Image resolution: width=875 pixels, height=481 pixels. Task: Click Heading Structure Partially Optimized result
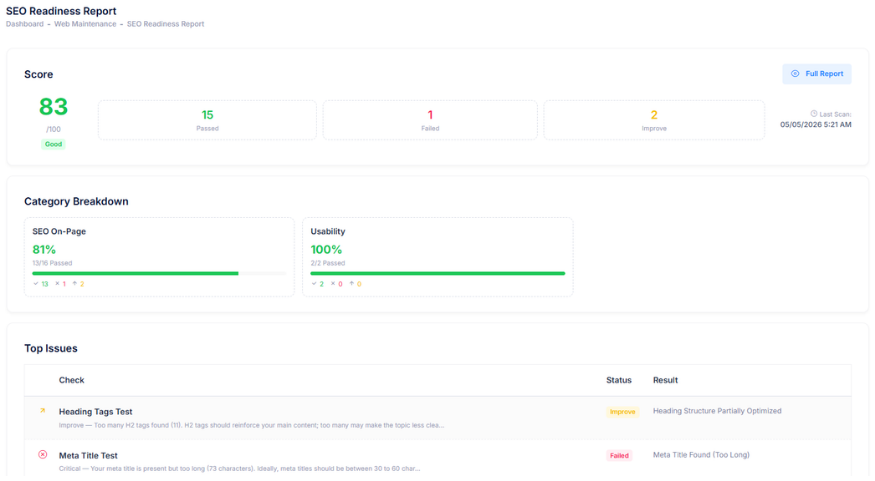click(717, 411)
